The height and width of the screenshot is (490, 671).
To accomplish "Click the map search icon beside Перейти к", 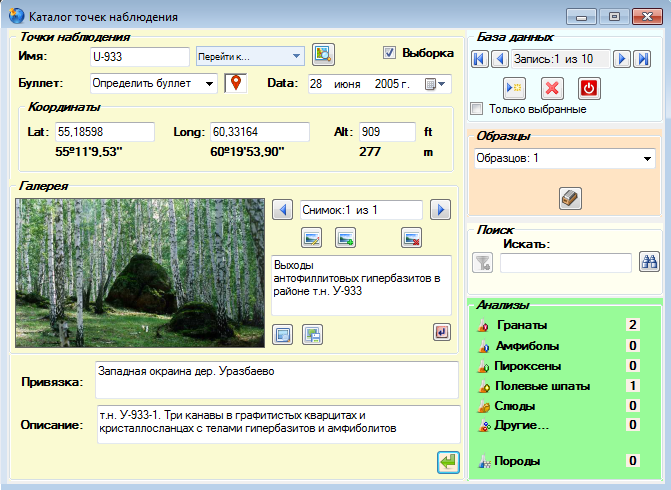I will click(x=323, y=54).
